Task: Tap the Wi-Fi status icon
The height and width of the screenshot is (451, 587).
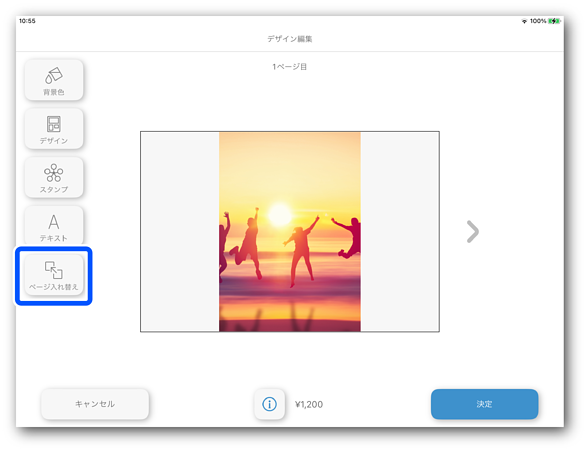Action: (524, 21)
